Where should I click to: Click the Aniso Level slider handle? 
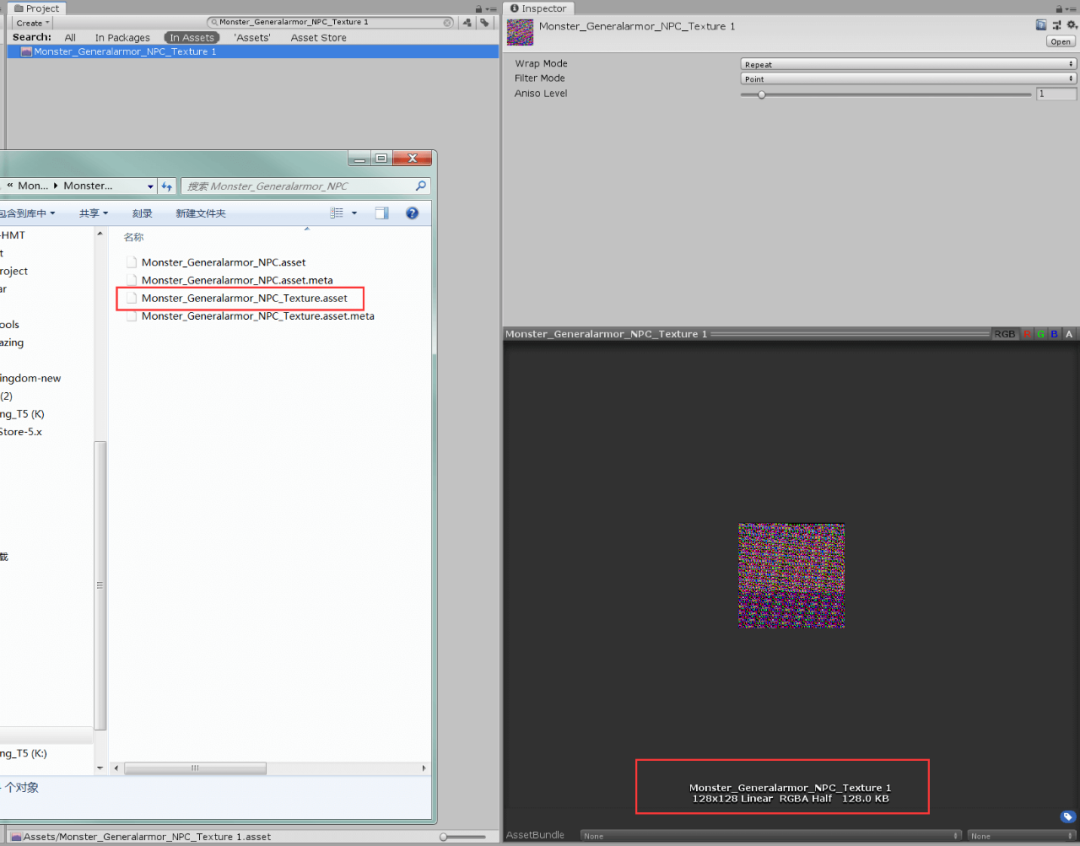(x=762, y=94)
